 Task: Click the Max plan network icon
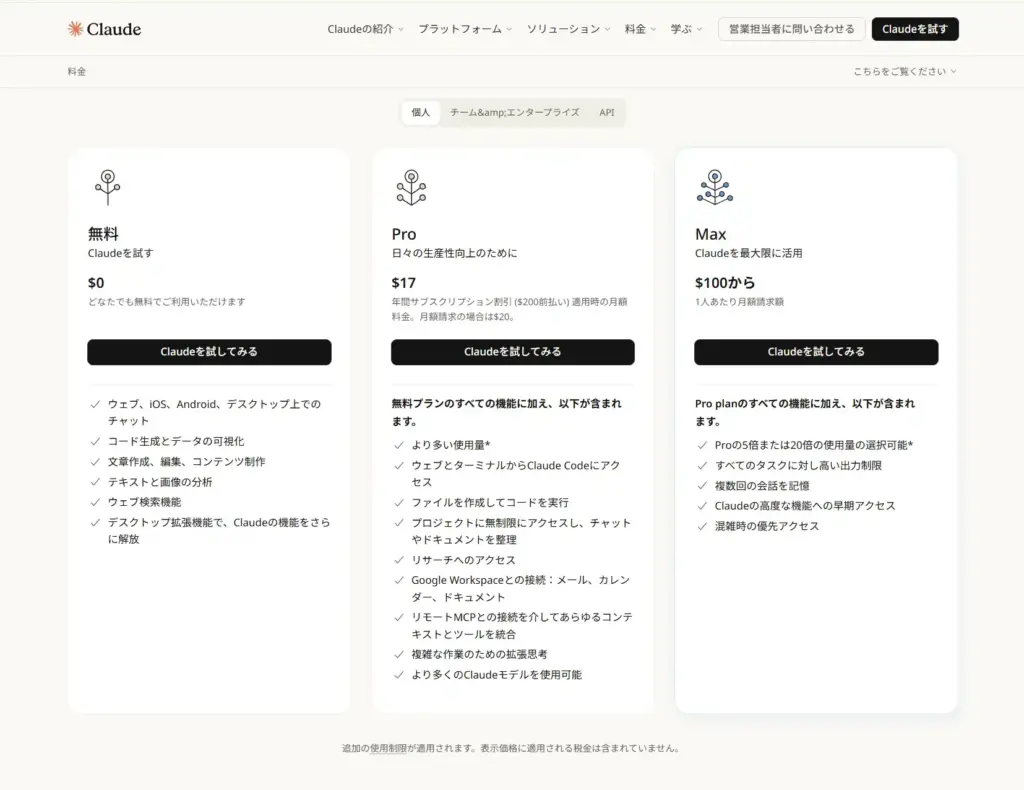click(x=714, y=187)
